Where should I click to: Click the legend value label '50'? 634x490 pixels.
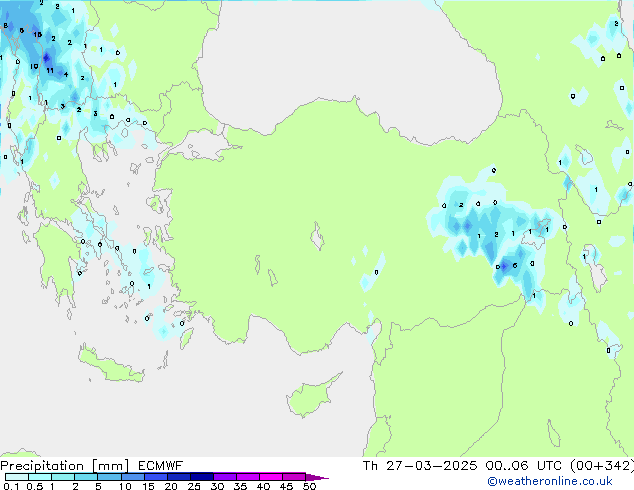[310, 486]
